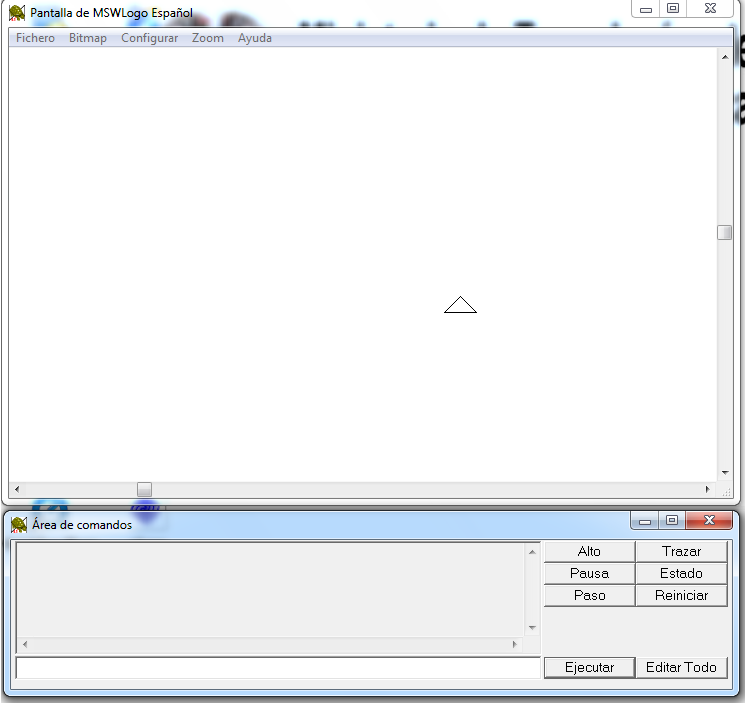Click the history box scroll left arrow

[x=25, y=645]
